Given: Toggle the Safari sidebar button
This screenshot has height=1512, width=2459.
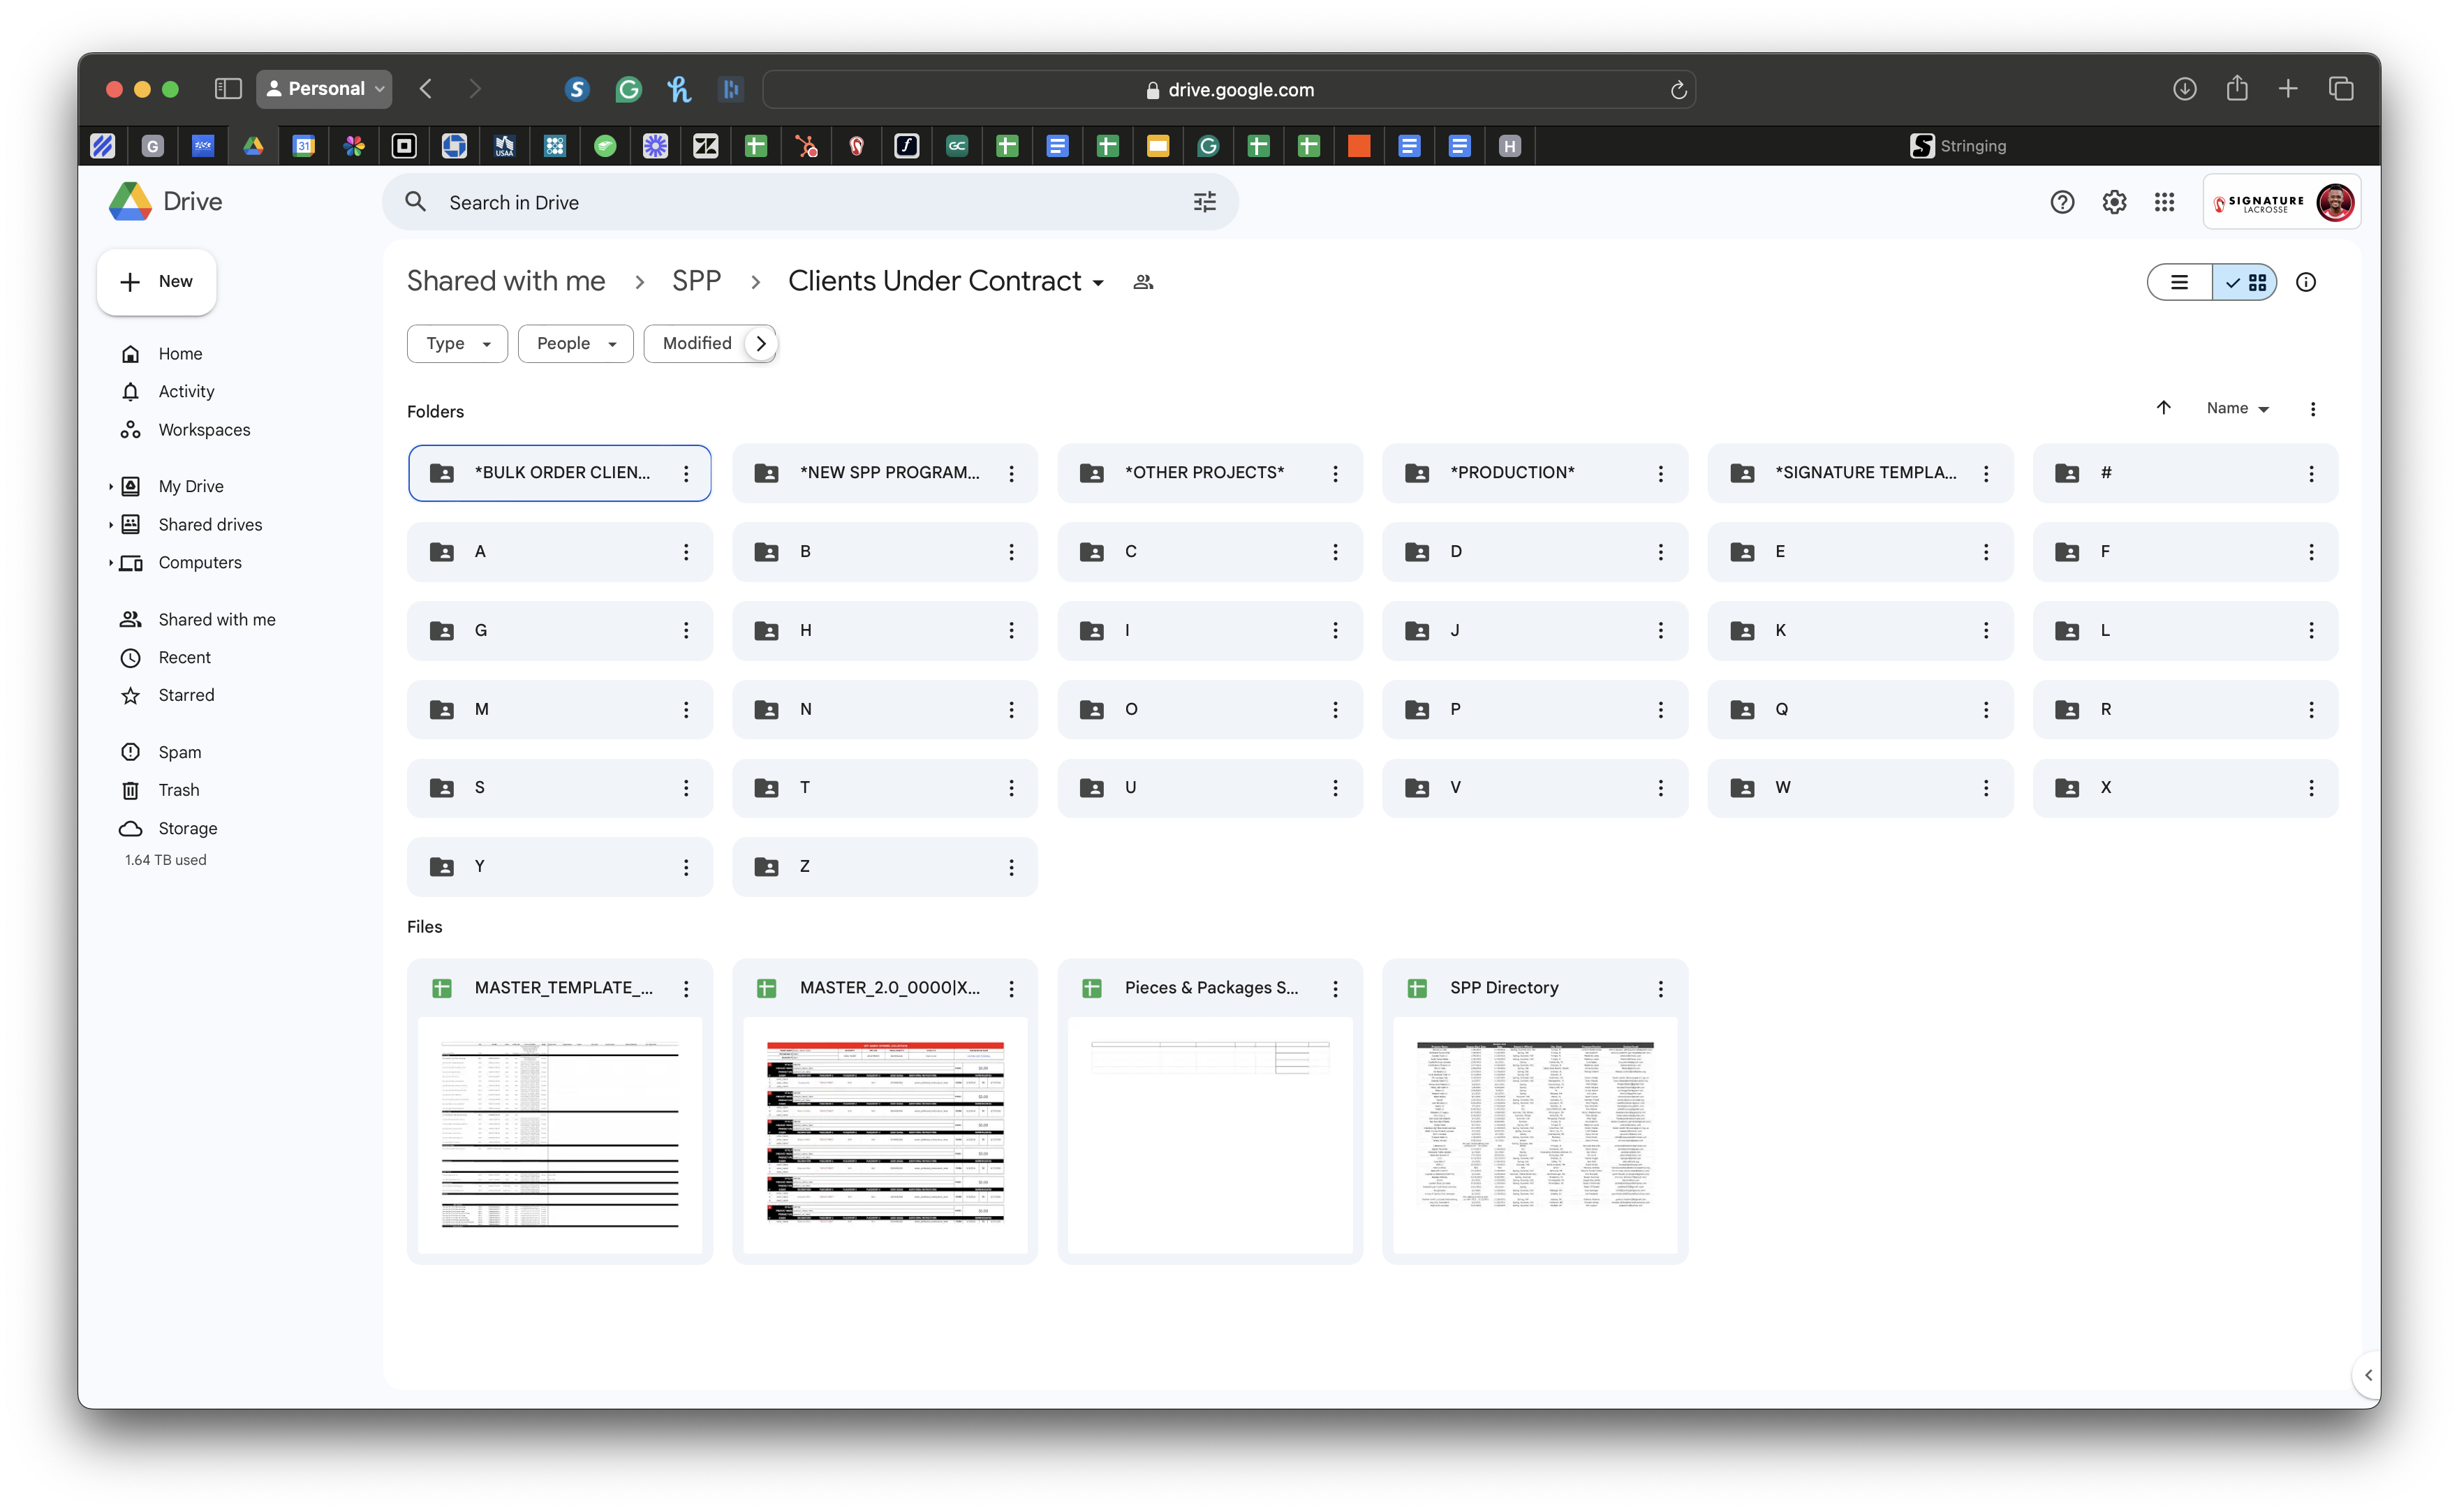Looking at the screenshot, I should point(228,89).
